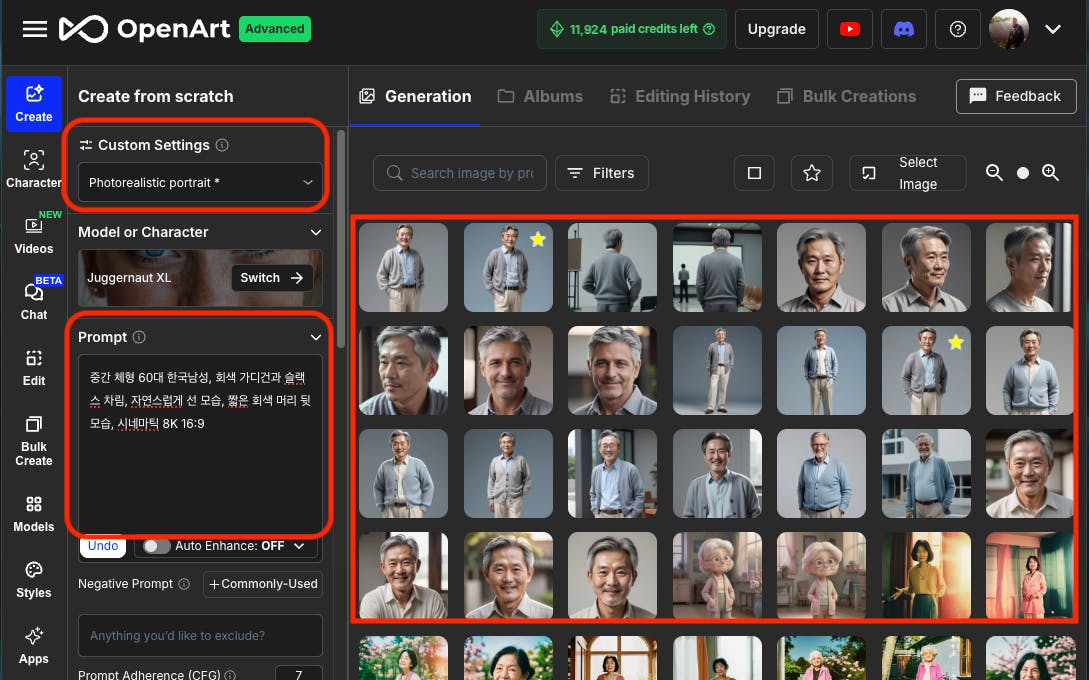Switch the Juggernaut XL model
The image size is (1089, 680).
[x=272, y=278]
